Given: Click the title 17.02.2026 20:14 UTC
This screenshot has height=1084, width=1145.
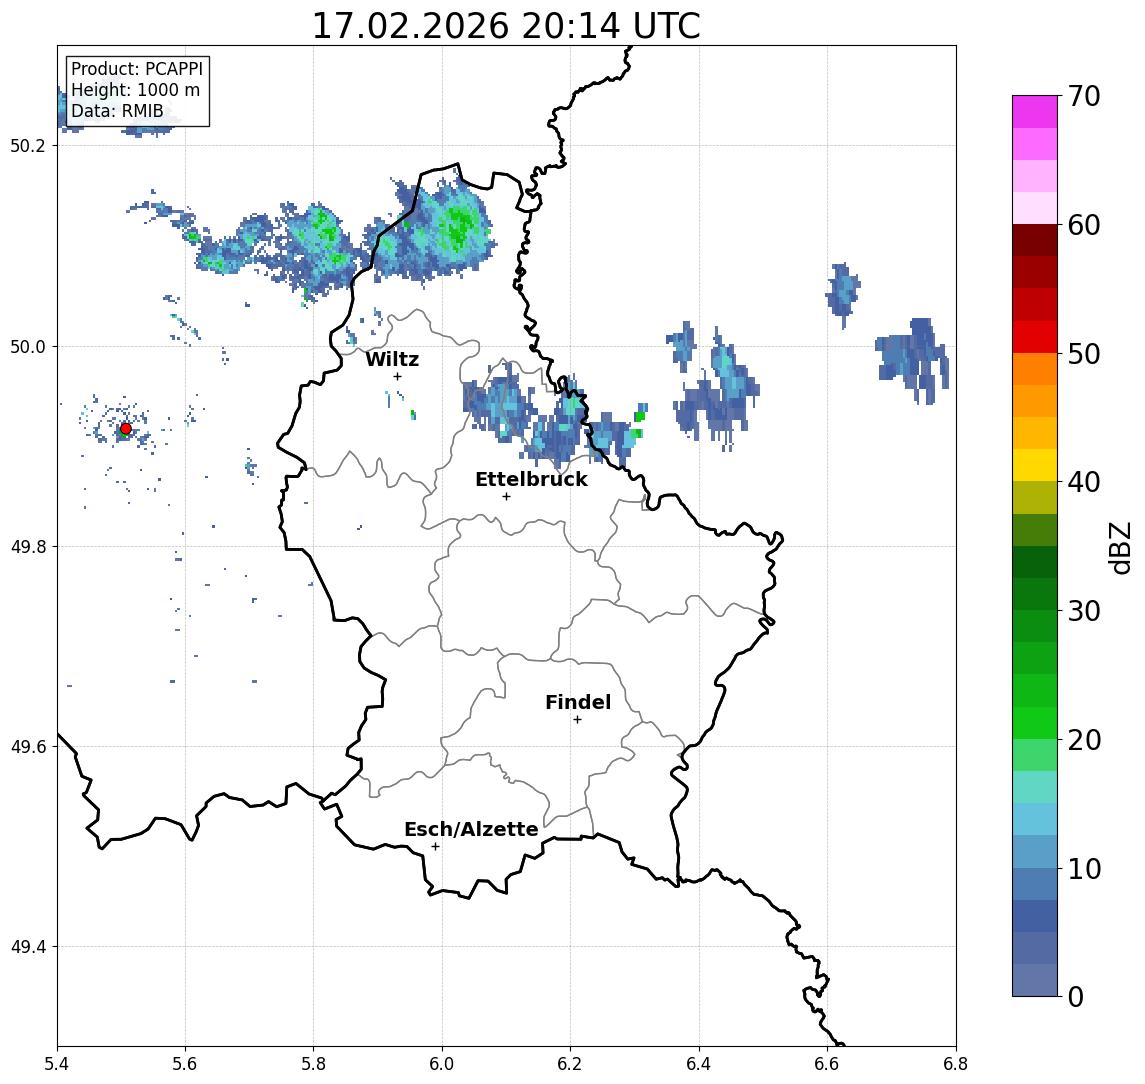Looking at the screenshot, I should point(506,27).
